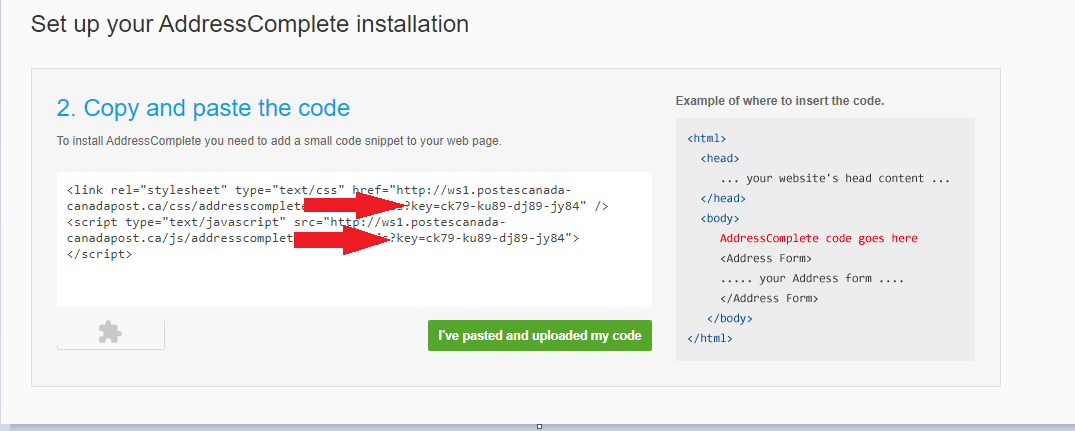The width and height of the screenshot is (1075, 431).
Task: Click "..... your Address form ...." line
Action: 812,278
